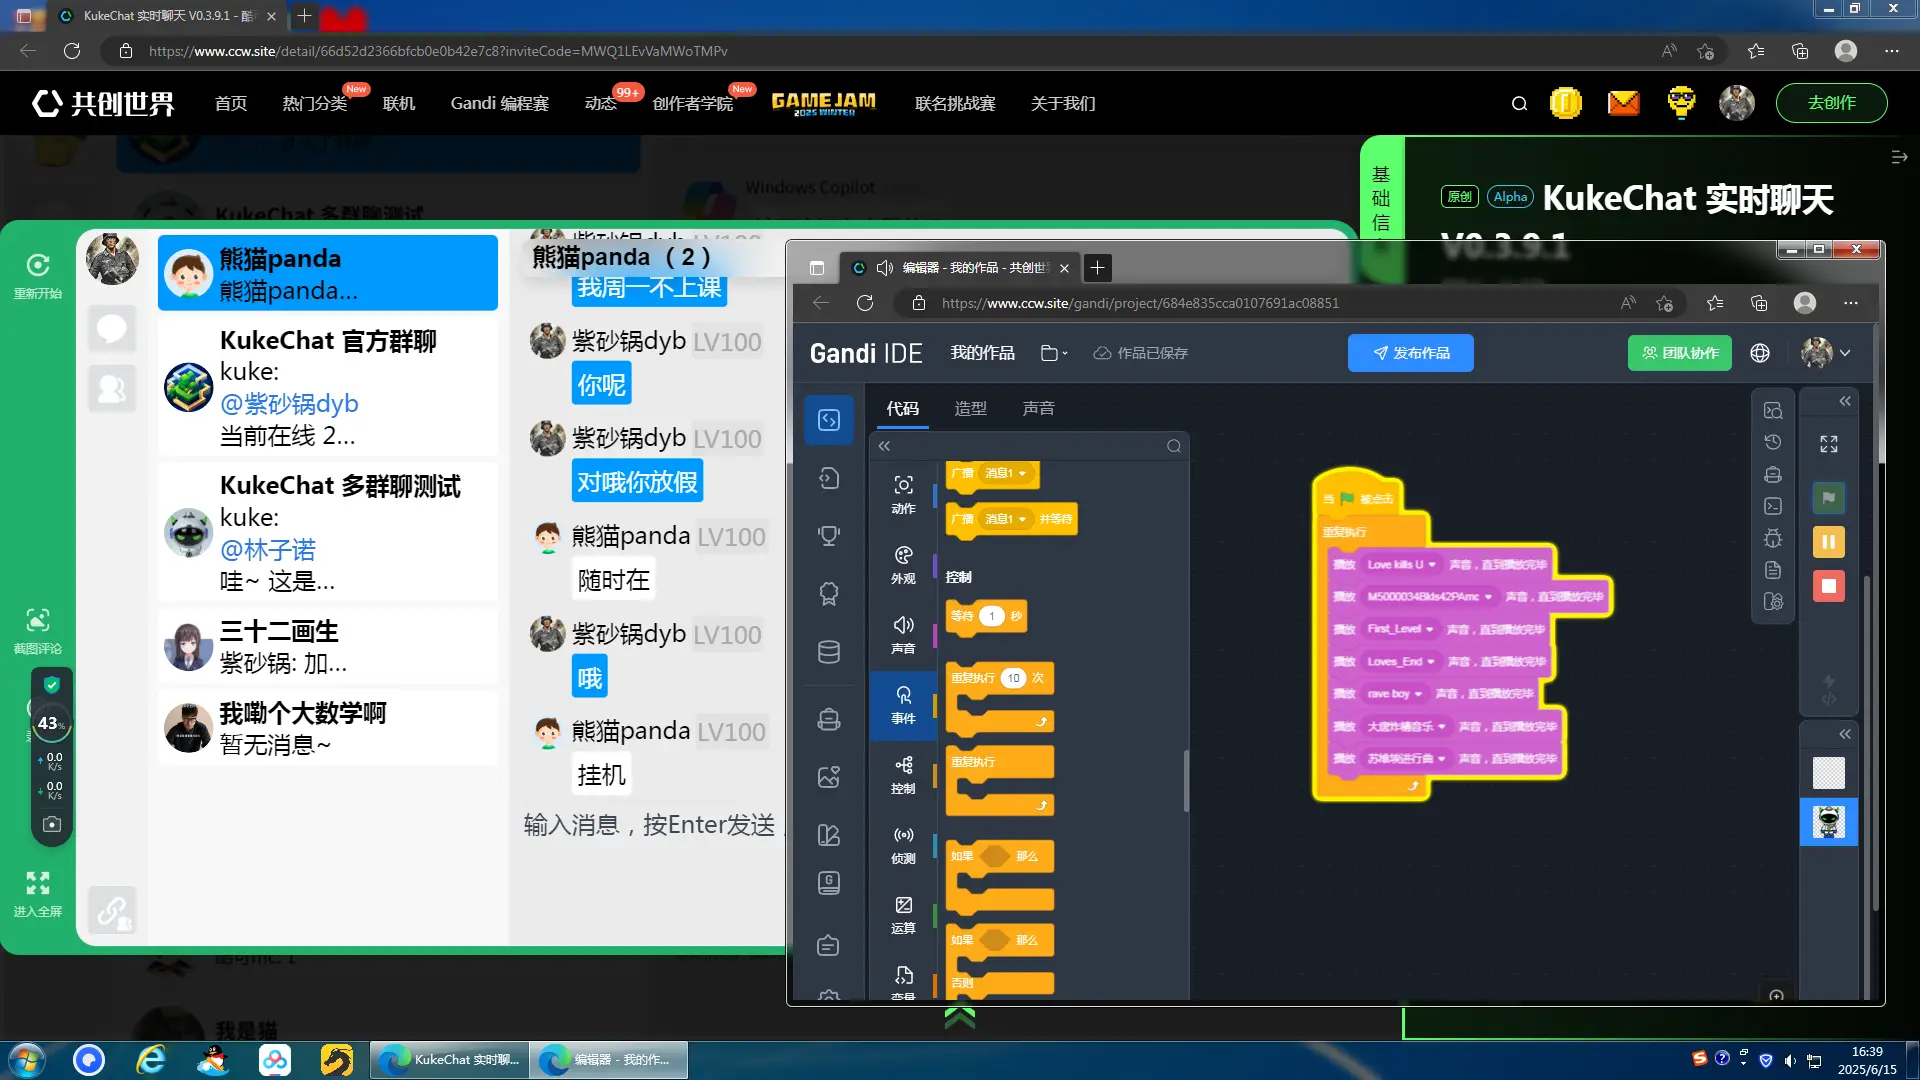
Task: Open the history clock icon in right toolbar
Action: click(1773, 442)
